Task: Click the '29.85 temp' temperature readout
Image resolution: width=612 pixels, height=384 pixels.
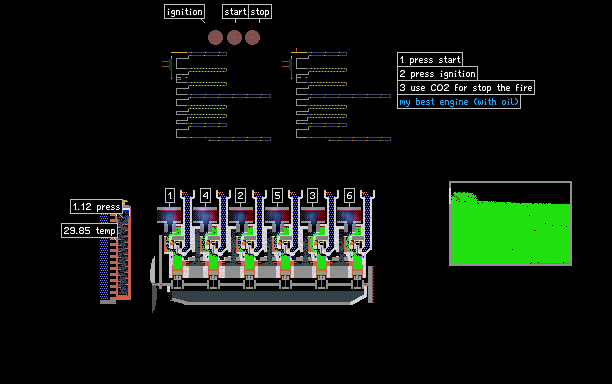Action: (x=89, y=231)
